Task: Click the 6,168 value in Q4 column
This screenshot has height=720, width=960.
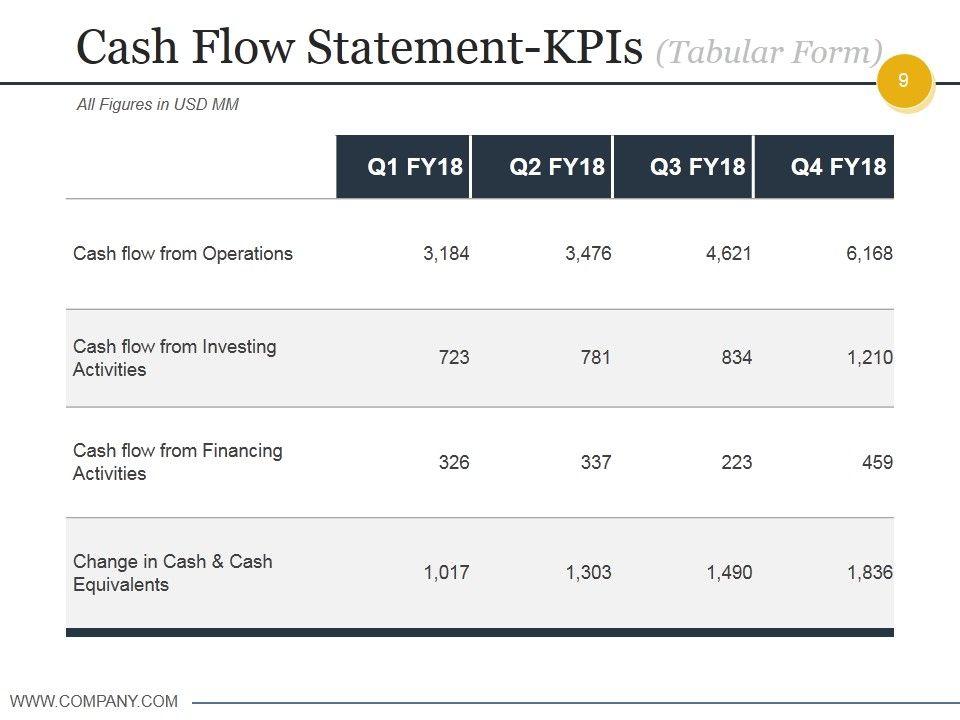Action: (x=869, y=254)
